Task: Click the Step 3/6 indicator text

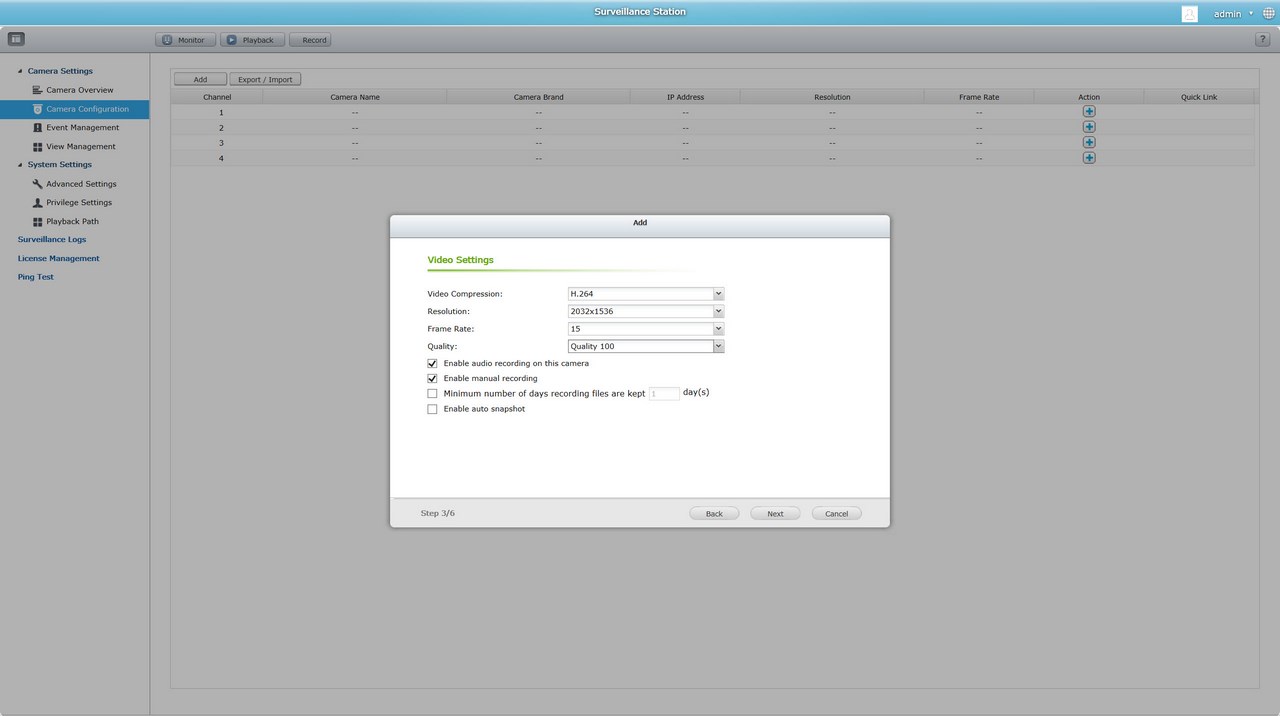Action: (x=438, y=513)
